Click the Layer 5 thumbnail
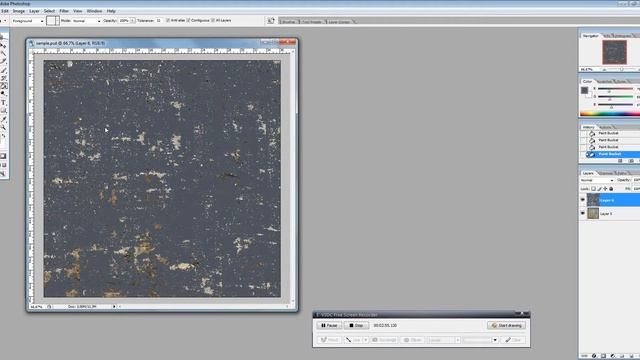This screenshot has height=360, width=640. click(x=593, y=213)
